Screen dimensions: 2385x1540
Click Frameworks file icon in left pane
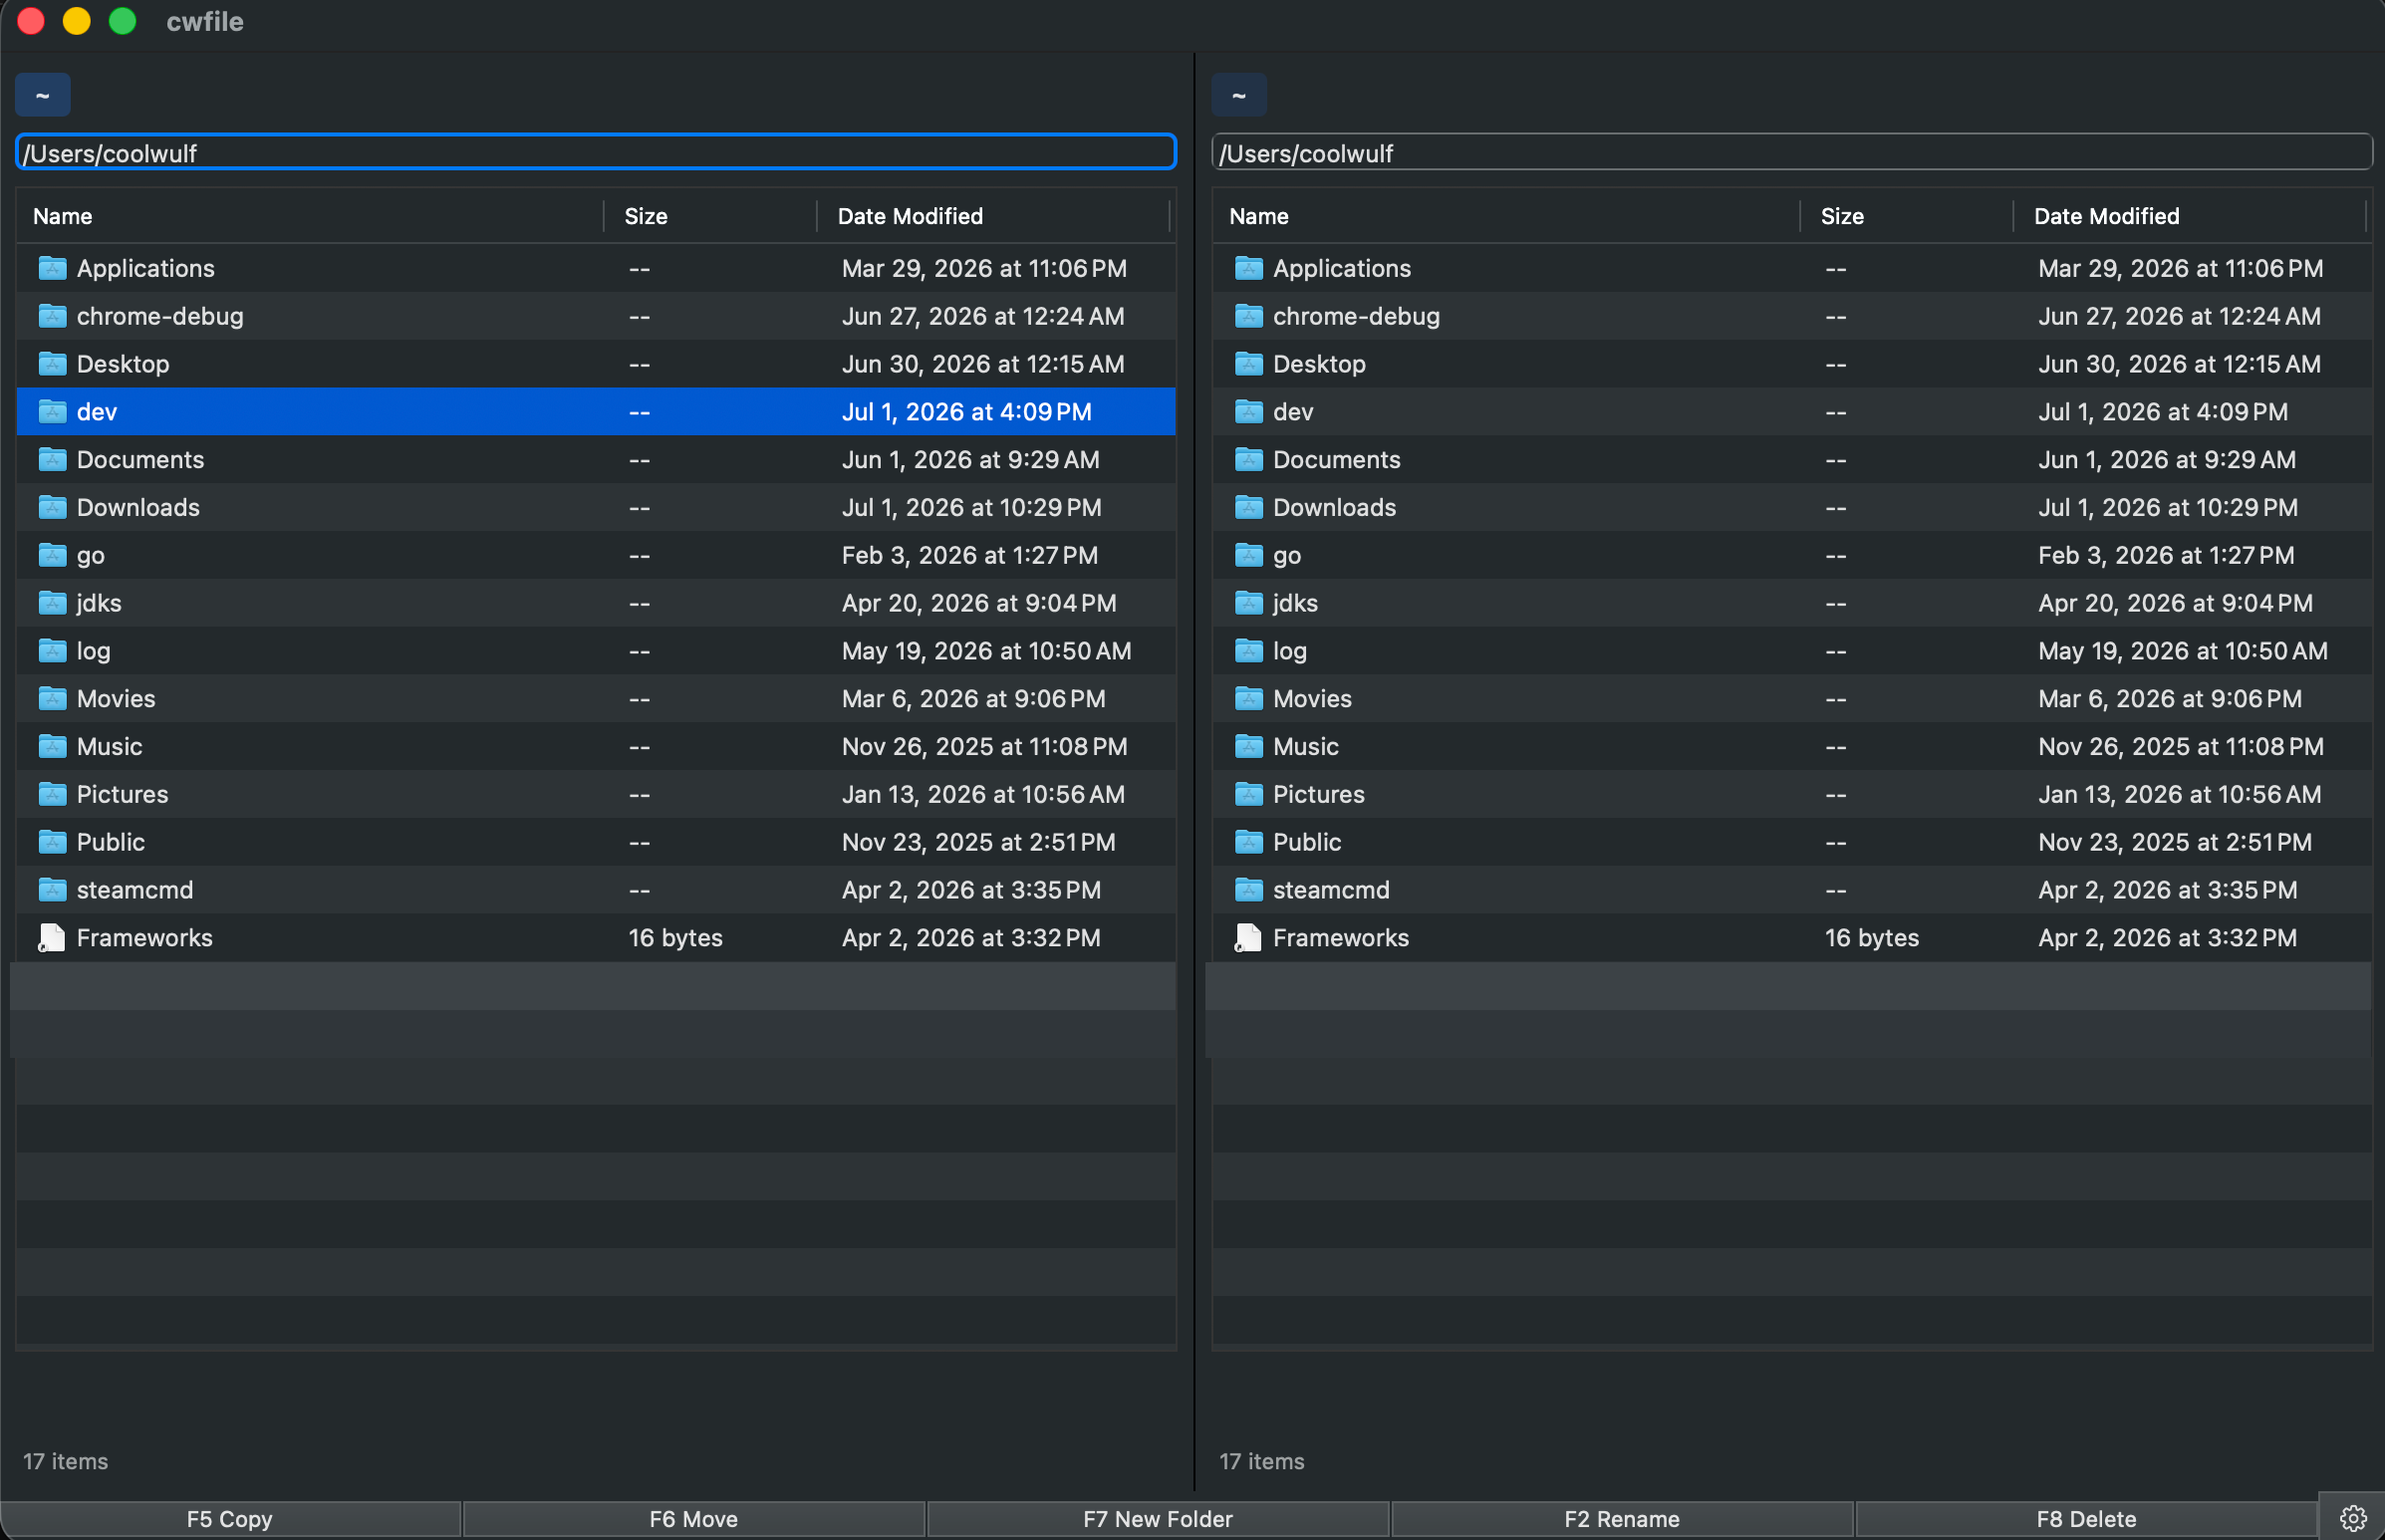(52, 938)
